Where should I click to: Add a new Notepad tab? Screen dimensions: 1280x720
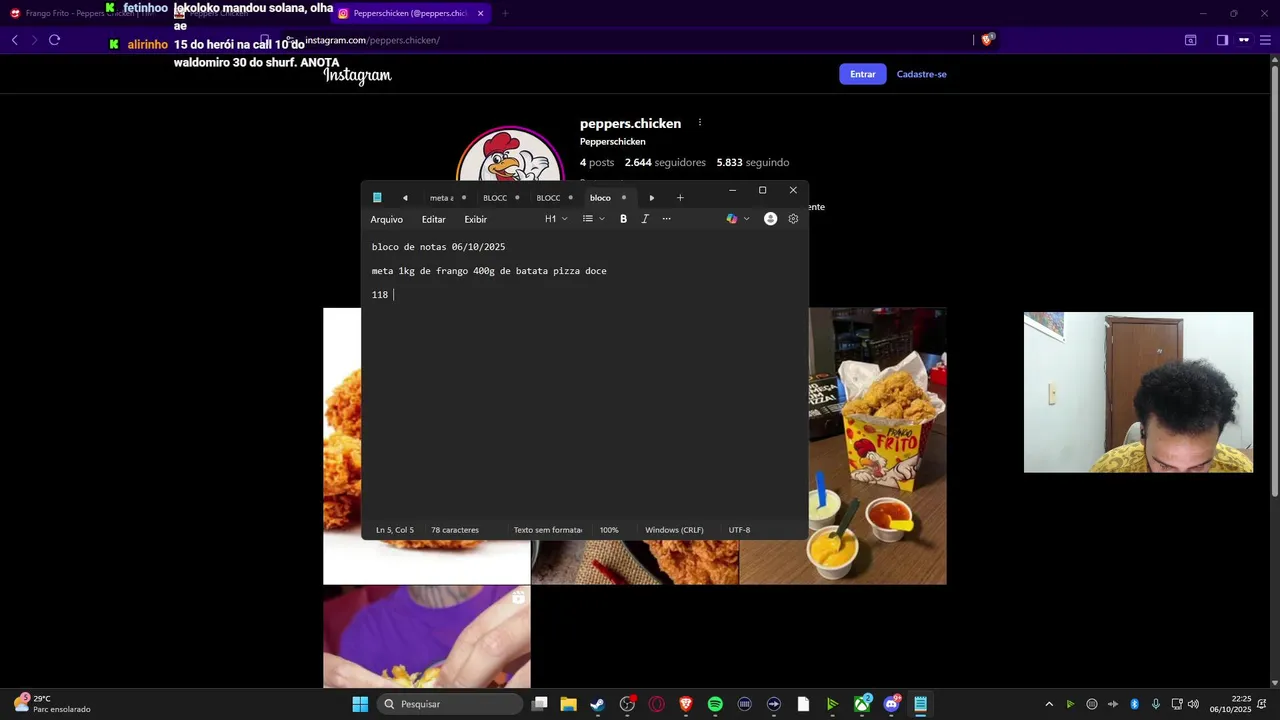(x=680, y=198)
